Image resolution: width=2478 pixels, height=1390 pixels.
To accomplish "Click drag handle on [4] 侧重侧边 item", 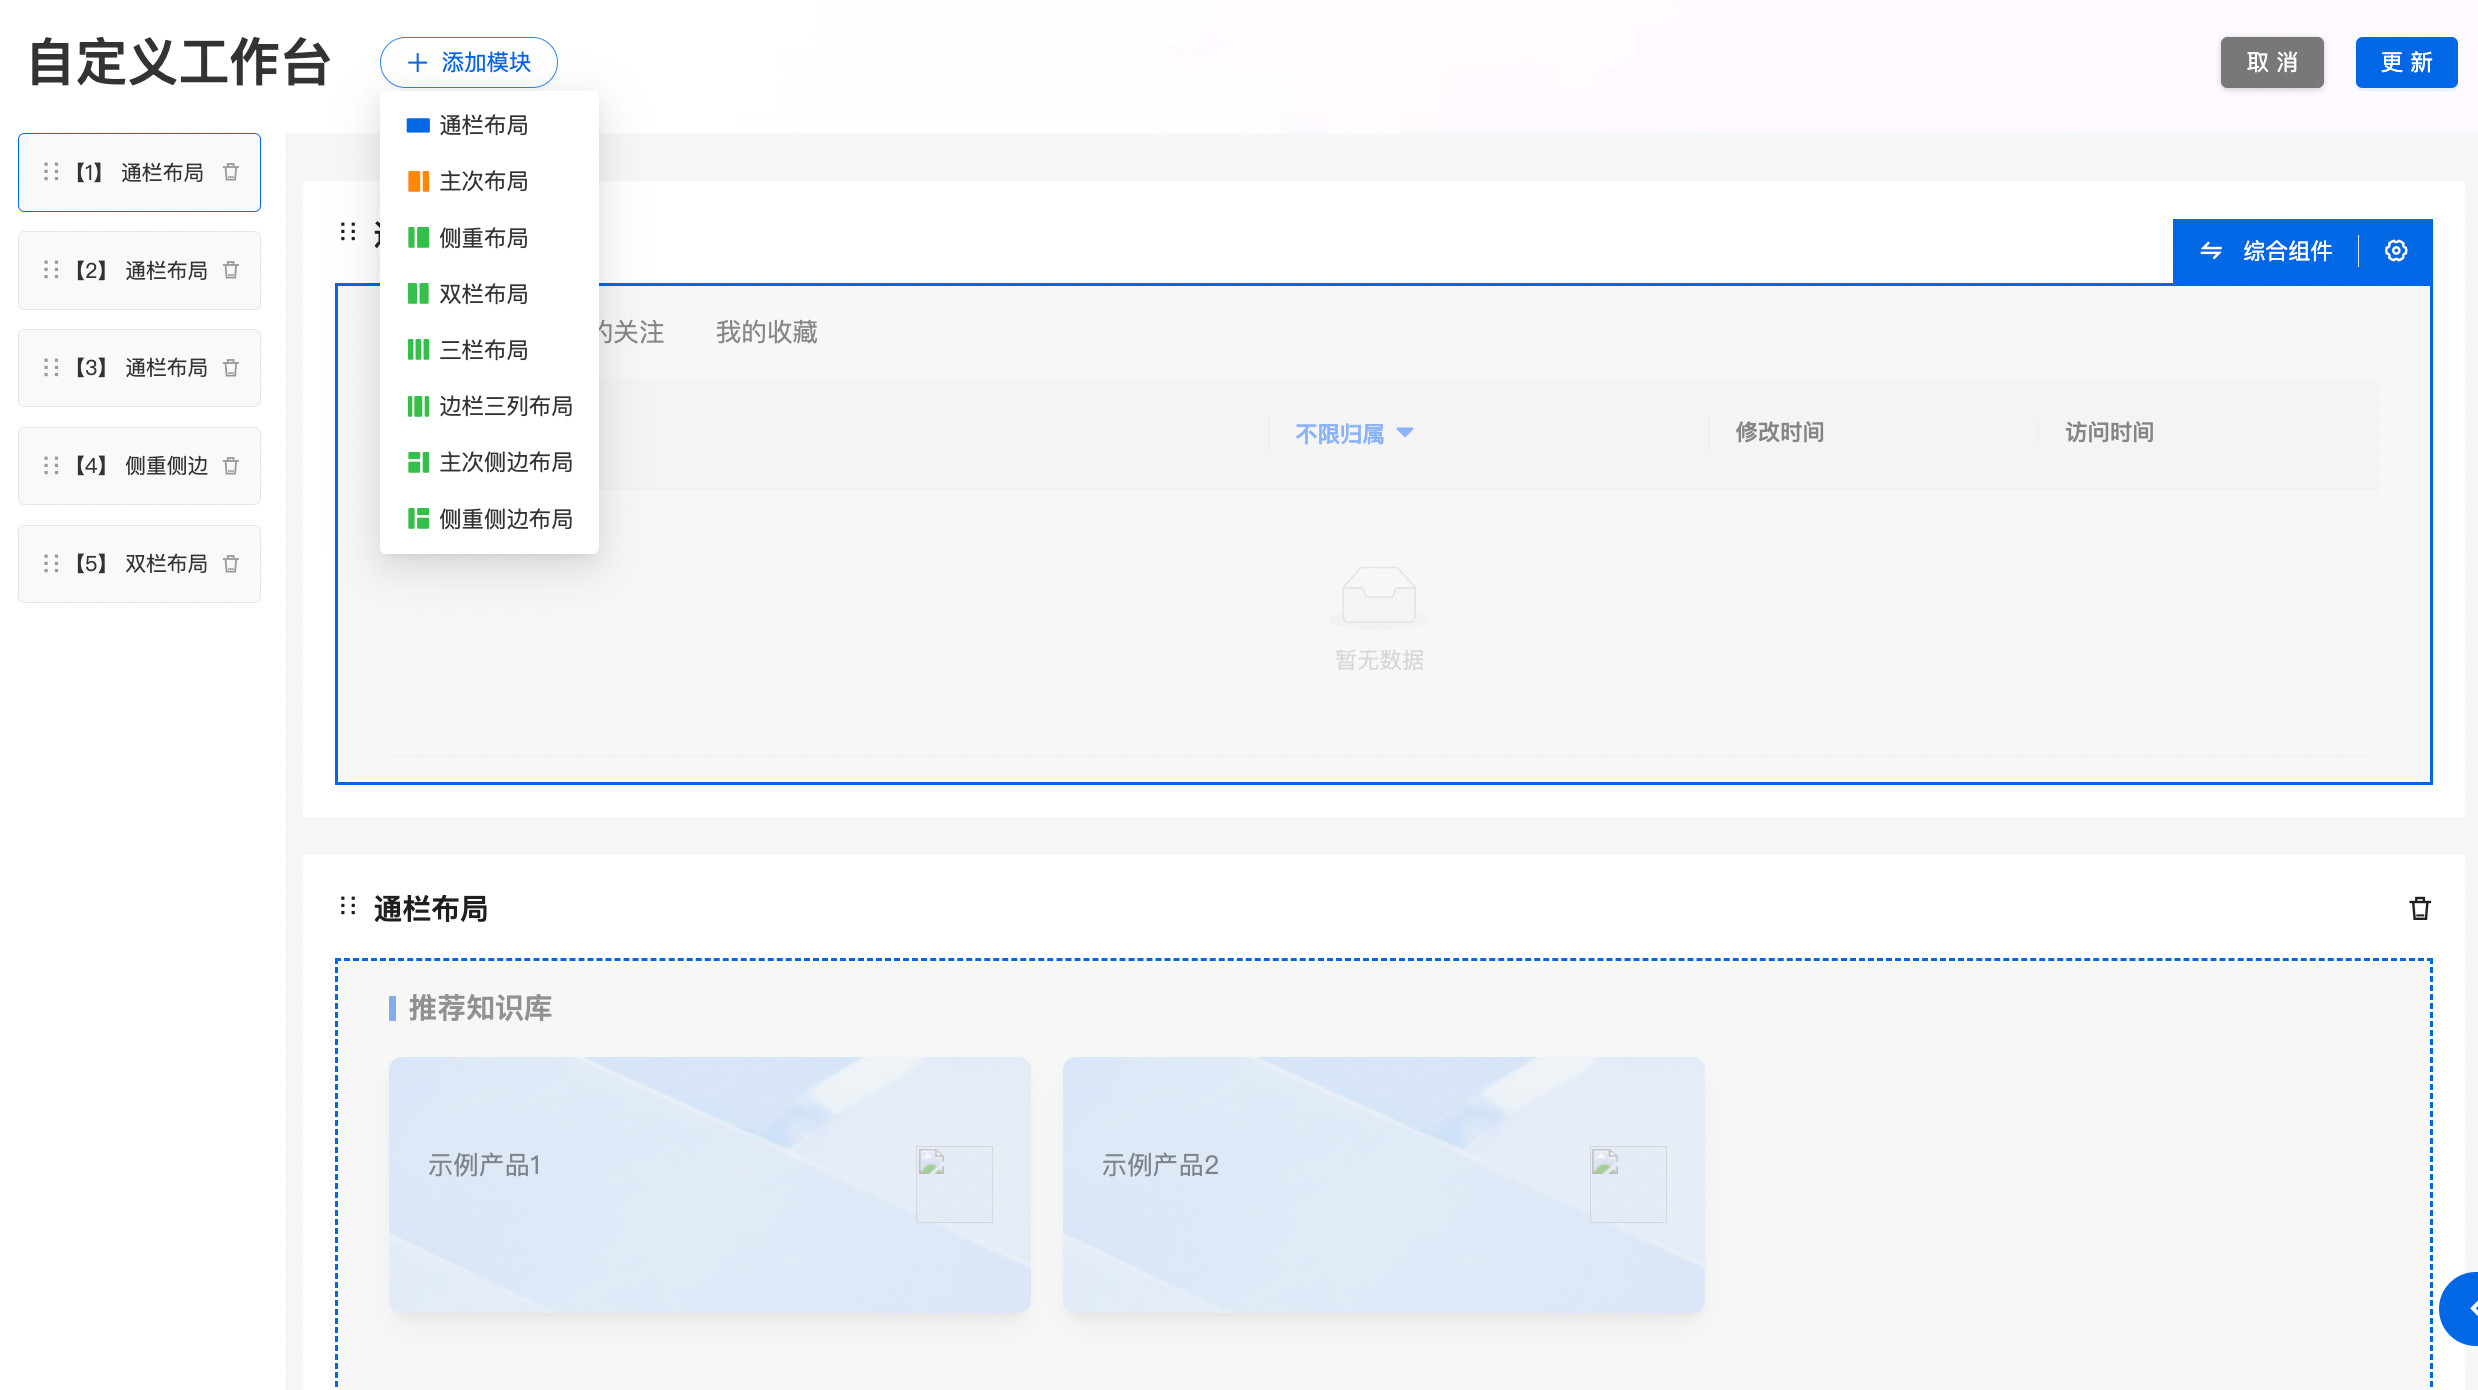I will point(51,466).
